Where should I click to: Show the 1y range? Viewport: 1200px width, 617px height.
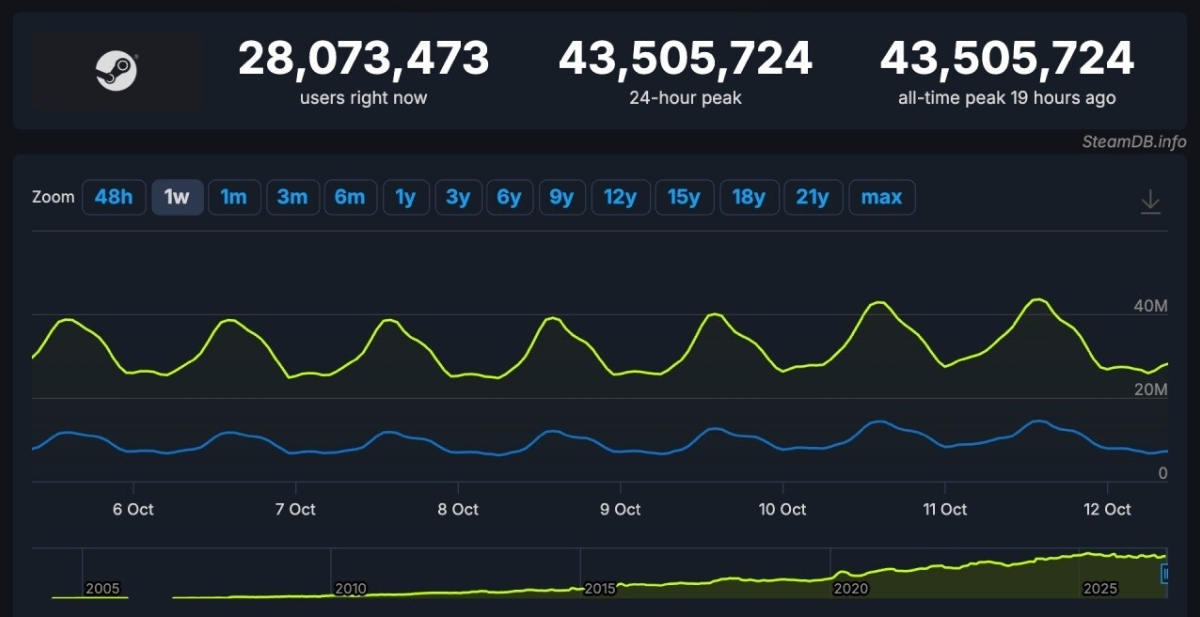click(x=405, y=197)
